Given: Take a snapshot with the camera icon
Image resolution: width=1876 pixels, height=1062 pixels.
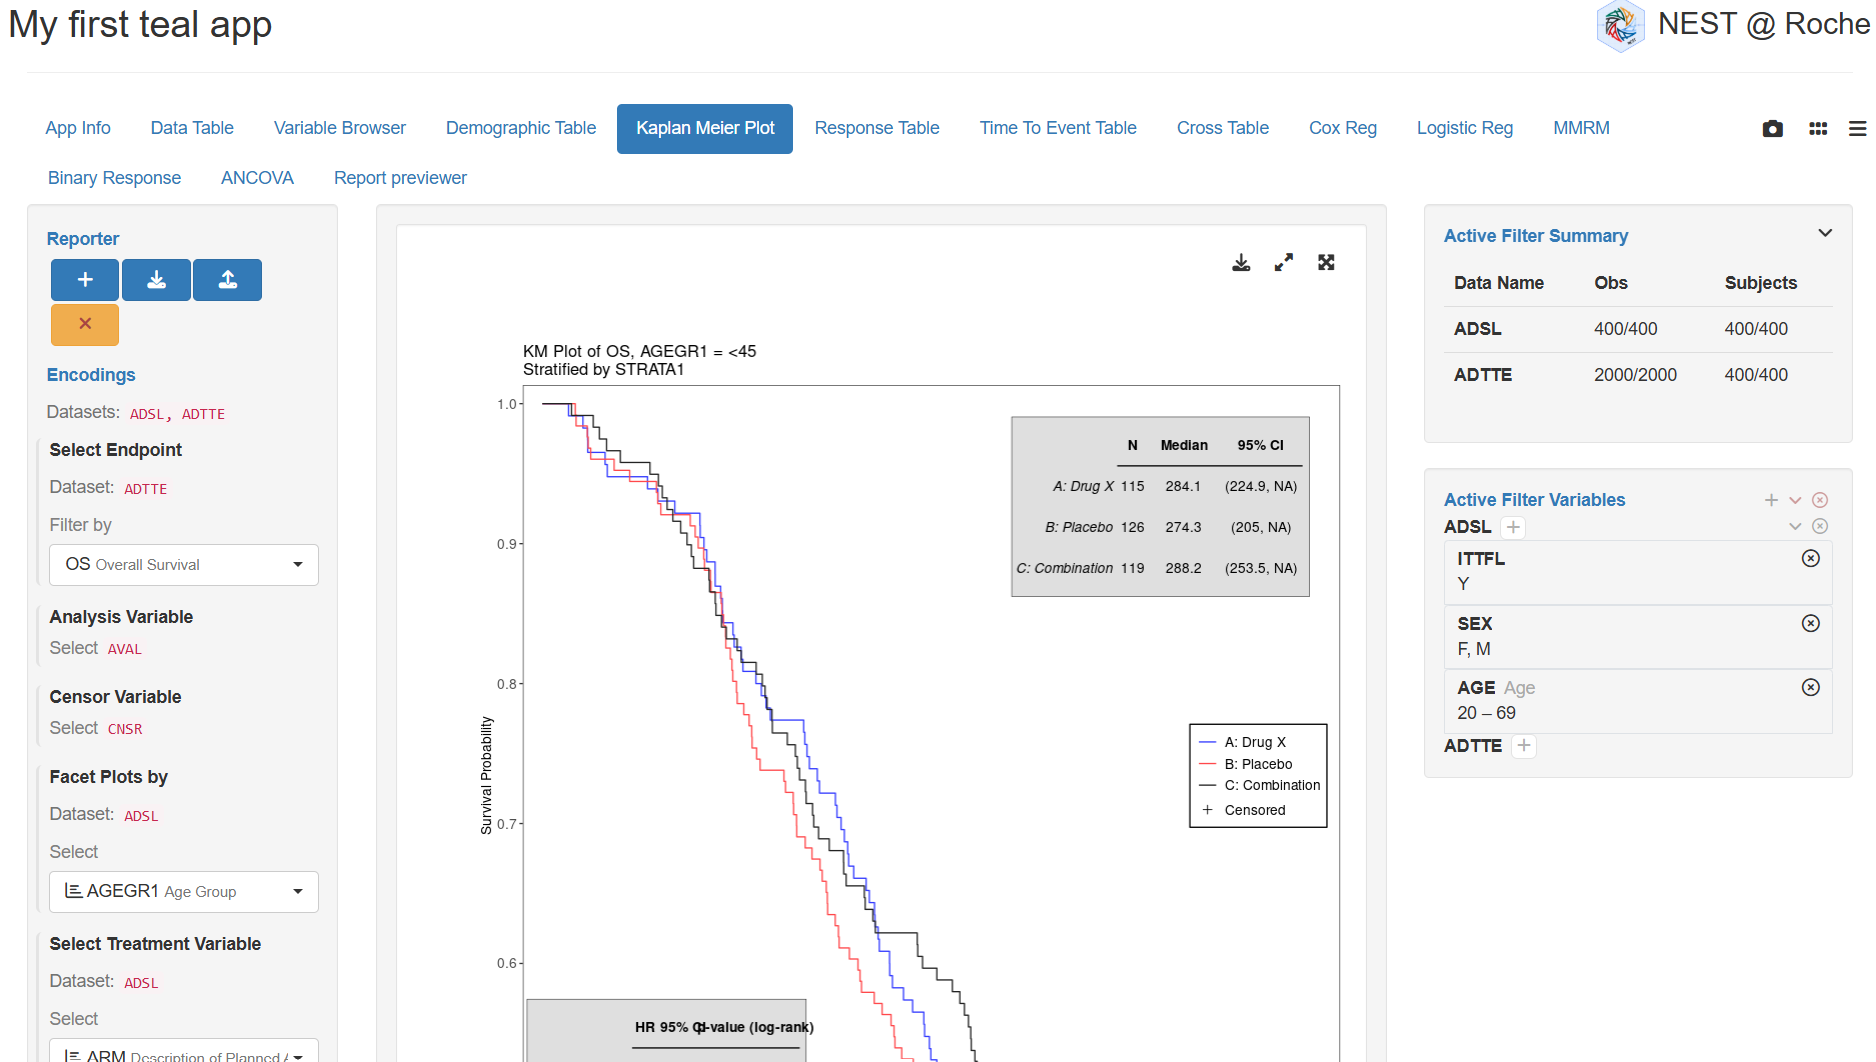Looking at the screenshot, I should coord(1772,129).
